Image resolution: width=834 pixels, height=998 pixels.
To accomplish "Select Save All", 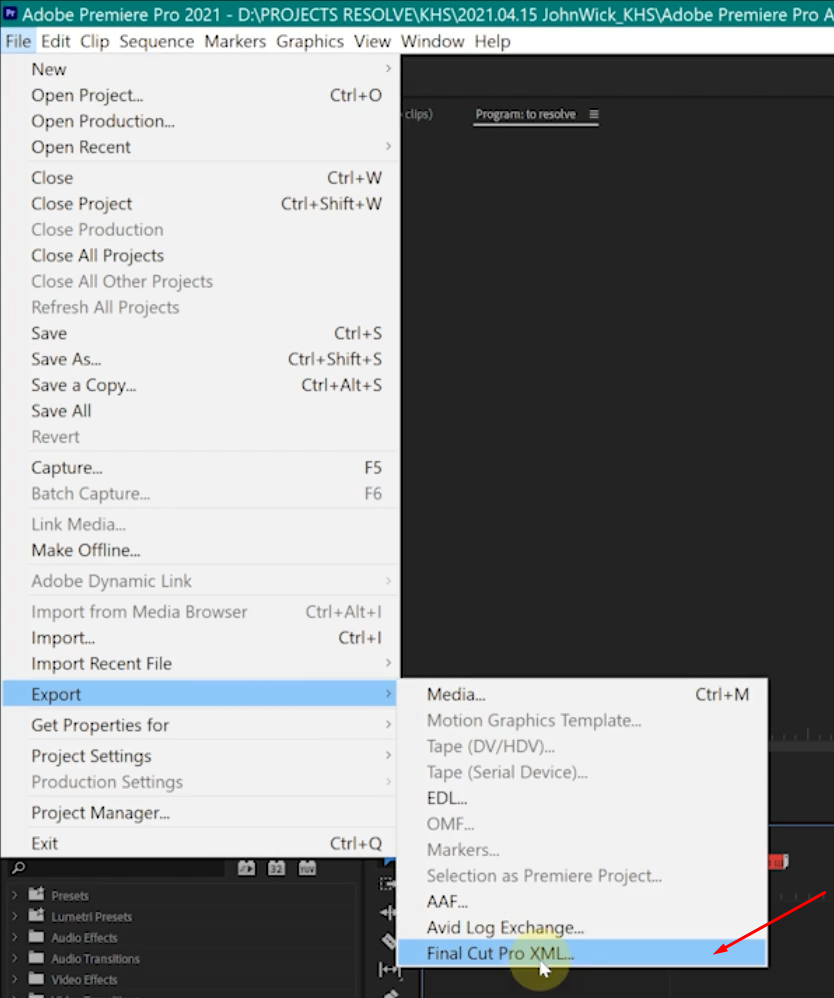I will 200,411.
